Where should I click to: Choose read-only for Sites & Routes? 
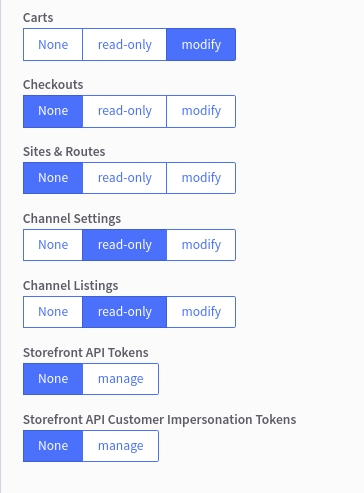click(x=124, y=178)
